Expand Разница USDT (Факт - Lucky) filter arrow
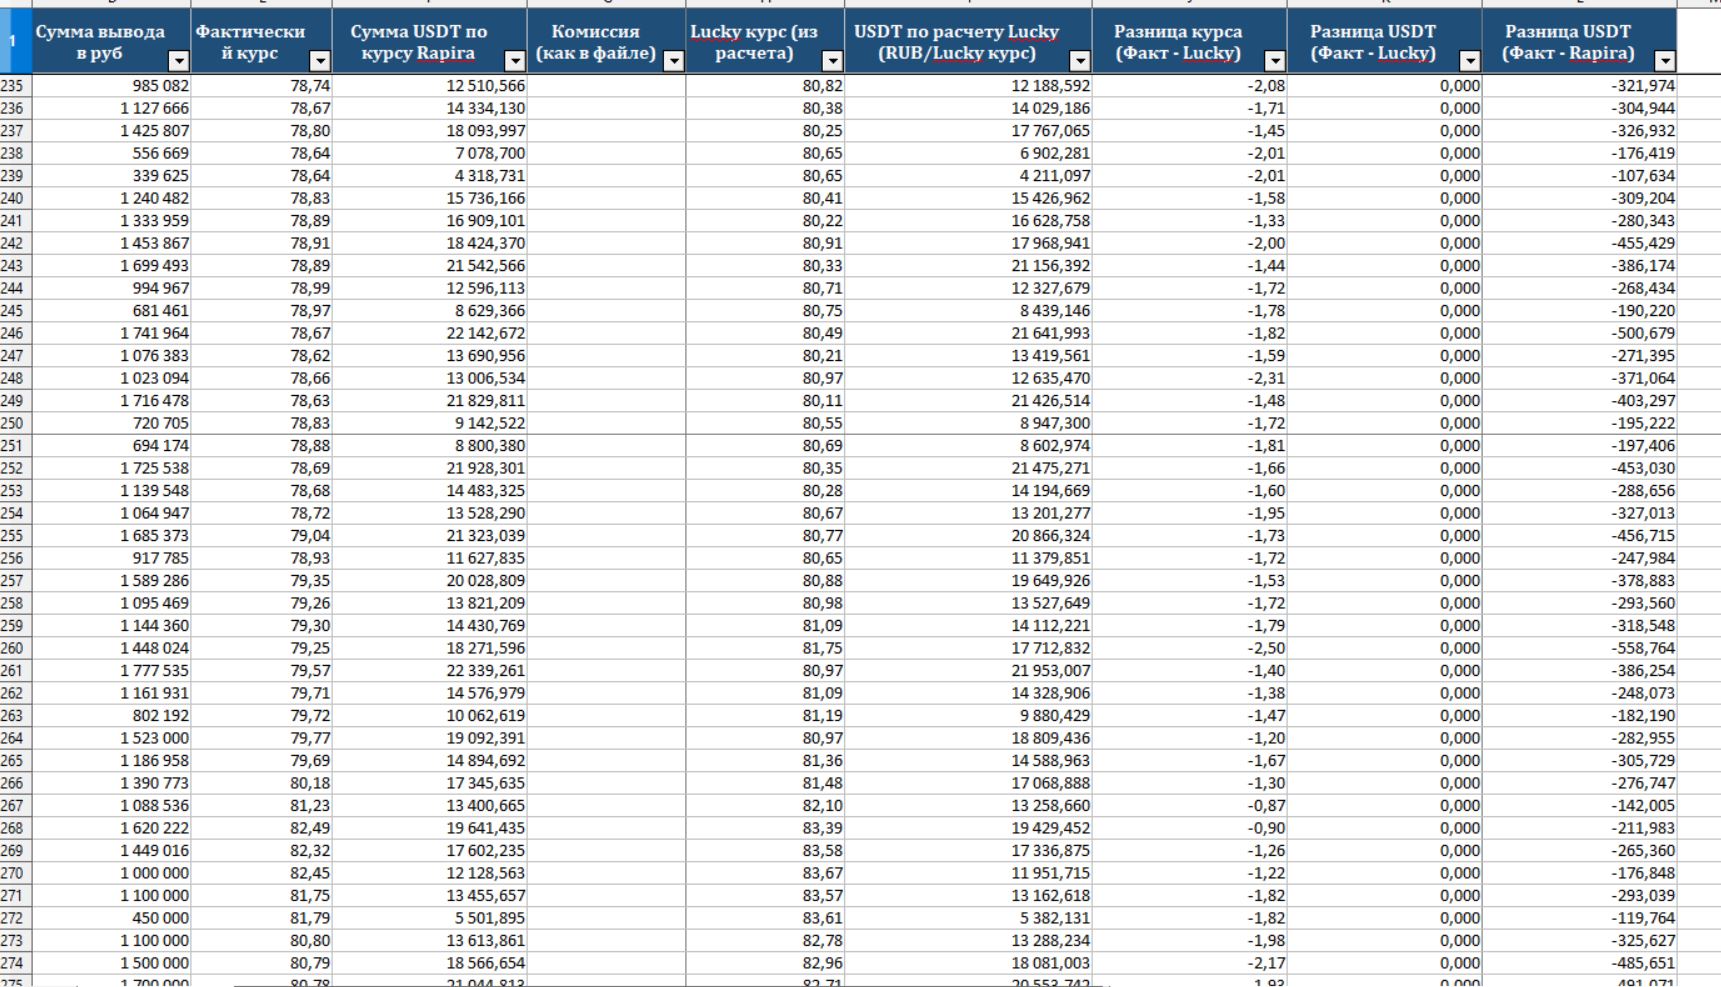Screen dimensions: 1721x987 pos(1470,61)
